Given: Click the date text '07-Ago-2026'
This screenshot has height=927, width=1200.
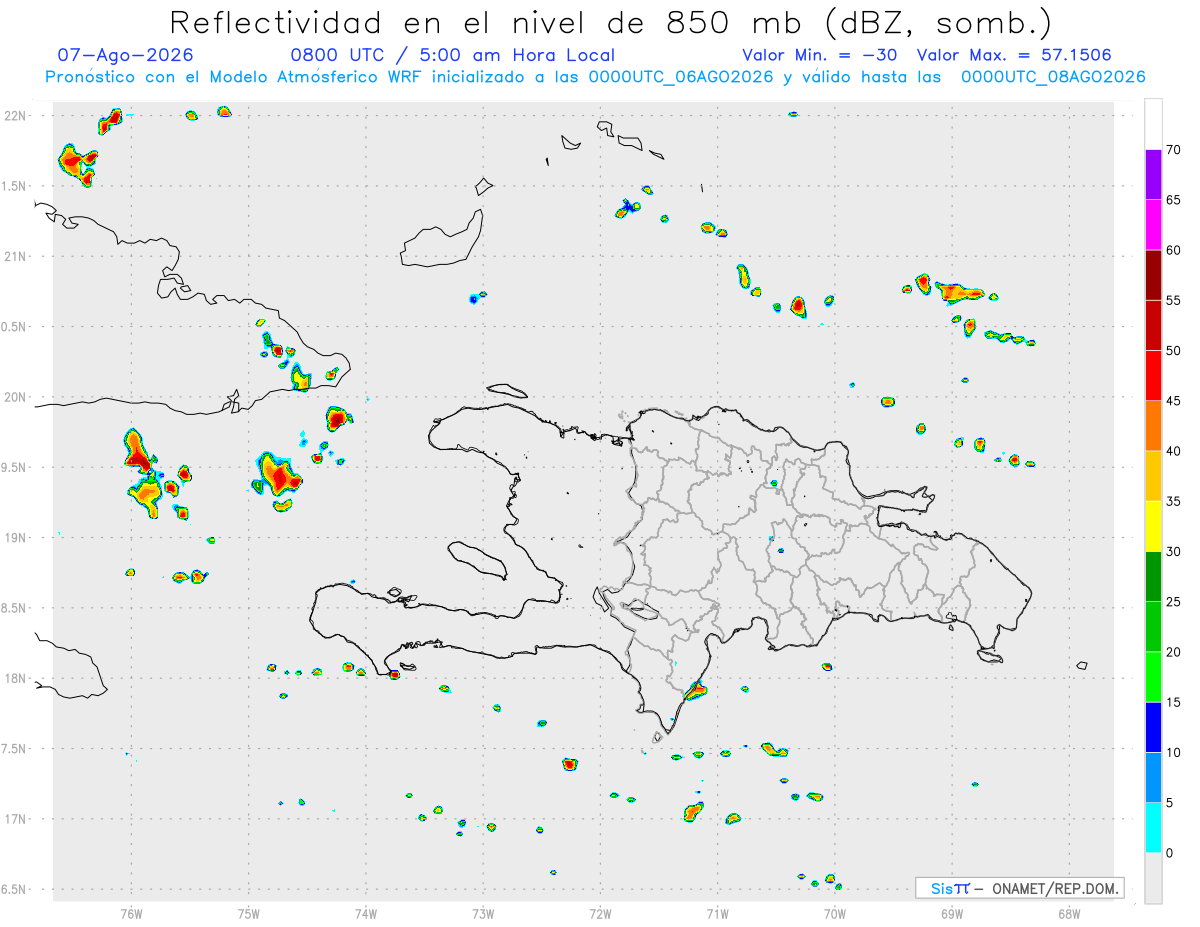Looking at the screenshot, I should (126, 55).
